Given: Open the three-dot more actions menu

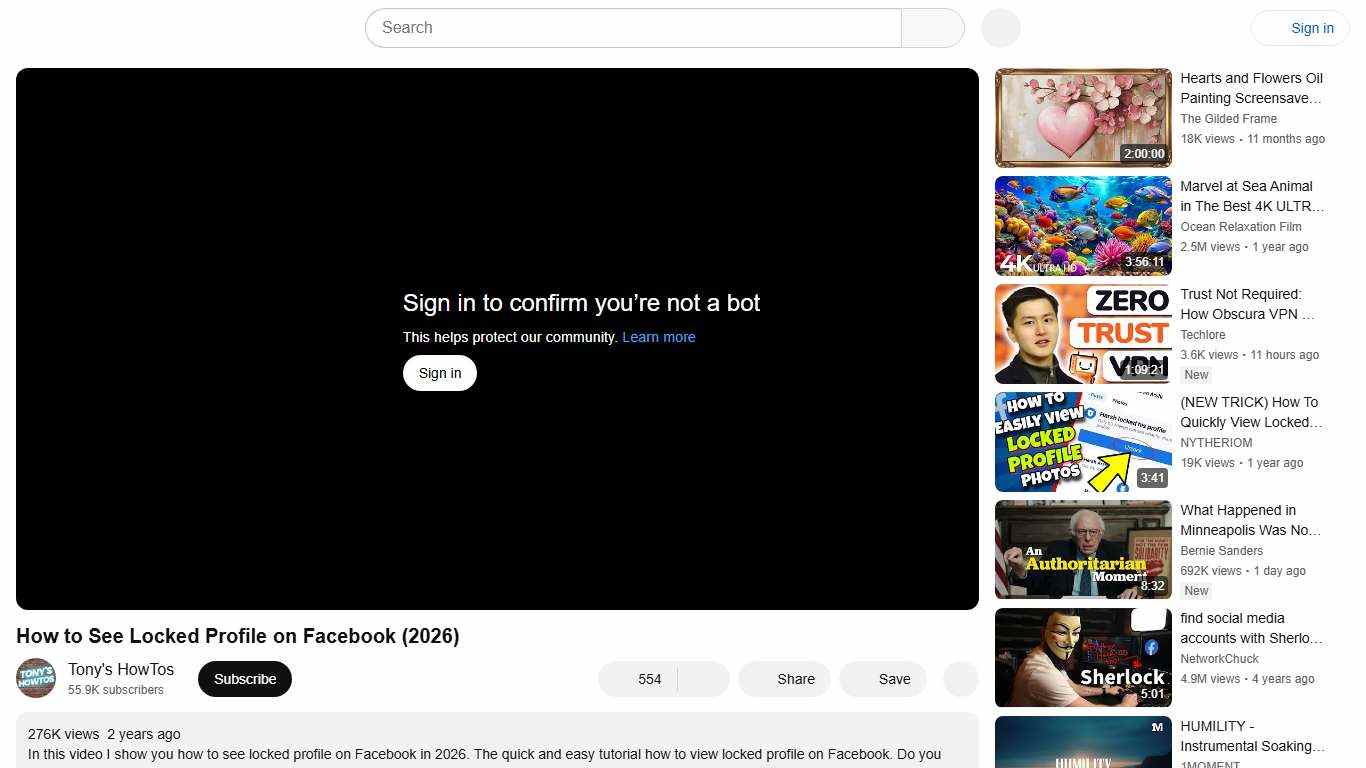Looking at the screenshot, I should tap(959, 679).
